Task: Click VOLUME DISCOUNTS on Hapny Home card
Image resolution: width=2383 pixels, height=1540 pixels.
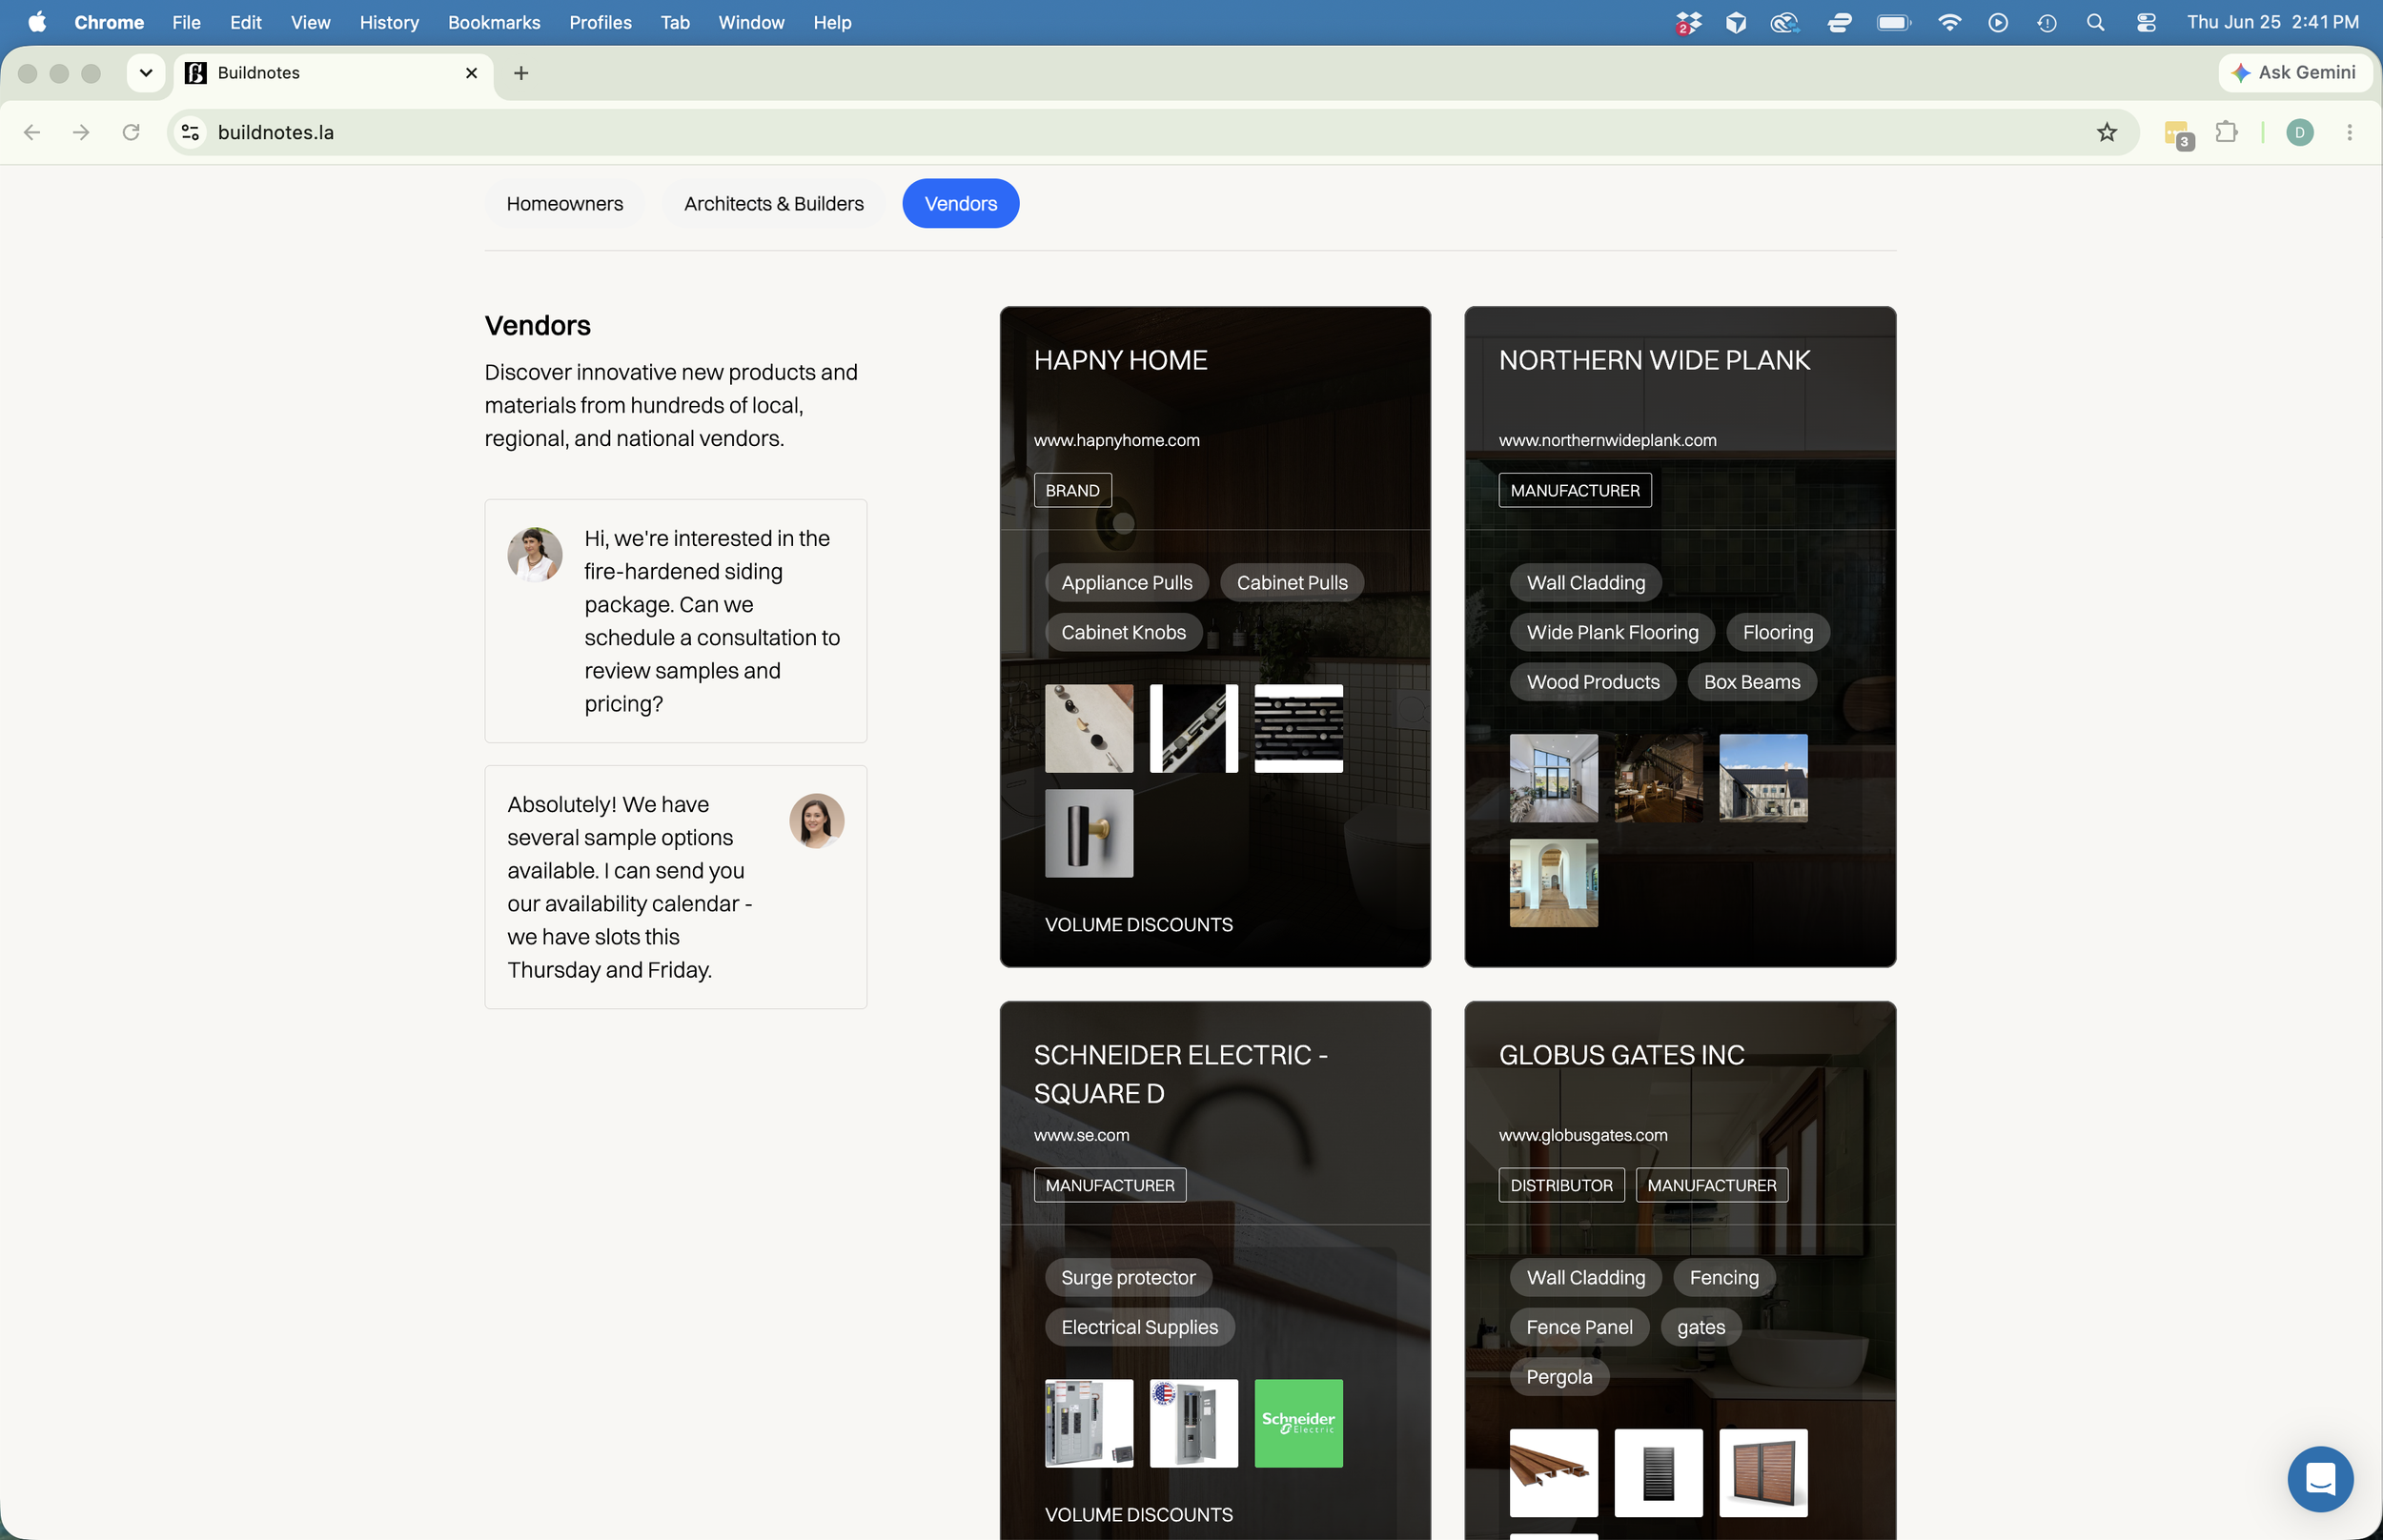Action: 1138,925
